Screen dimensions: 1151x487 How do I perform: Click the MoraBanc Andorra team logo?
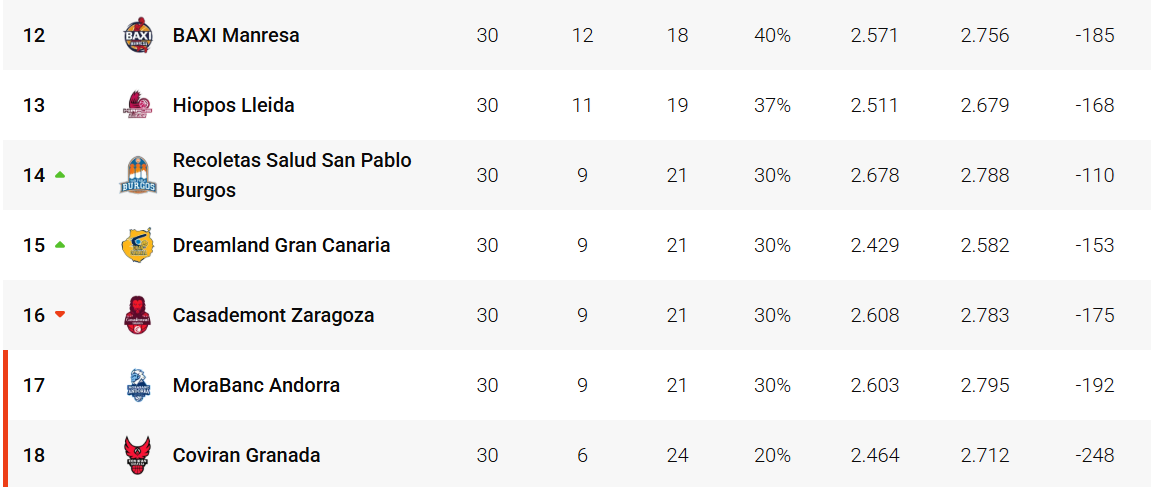(x=138, y=385)
